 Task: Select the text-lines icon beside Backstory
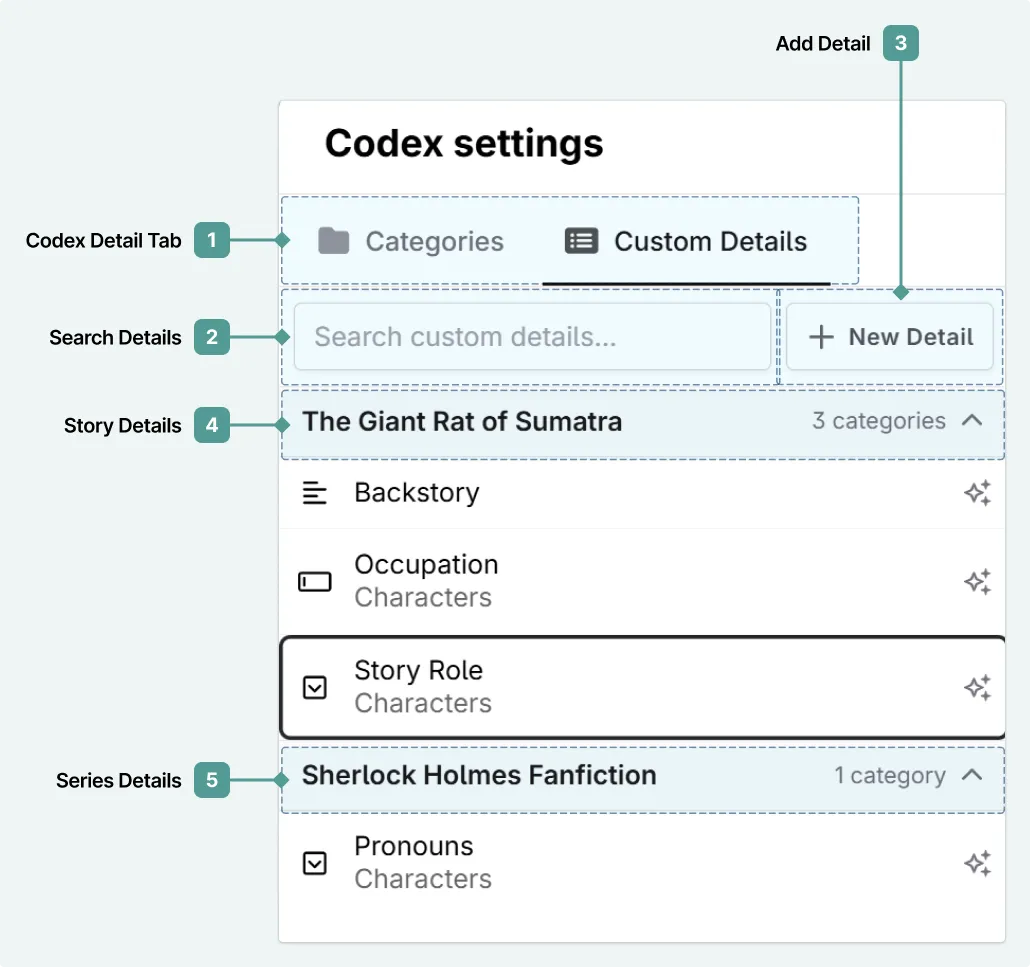point(315,492)
